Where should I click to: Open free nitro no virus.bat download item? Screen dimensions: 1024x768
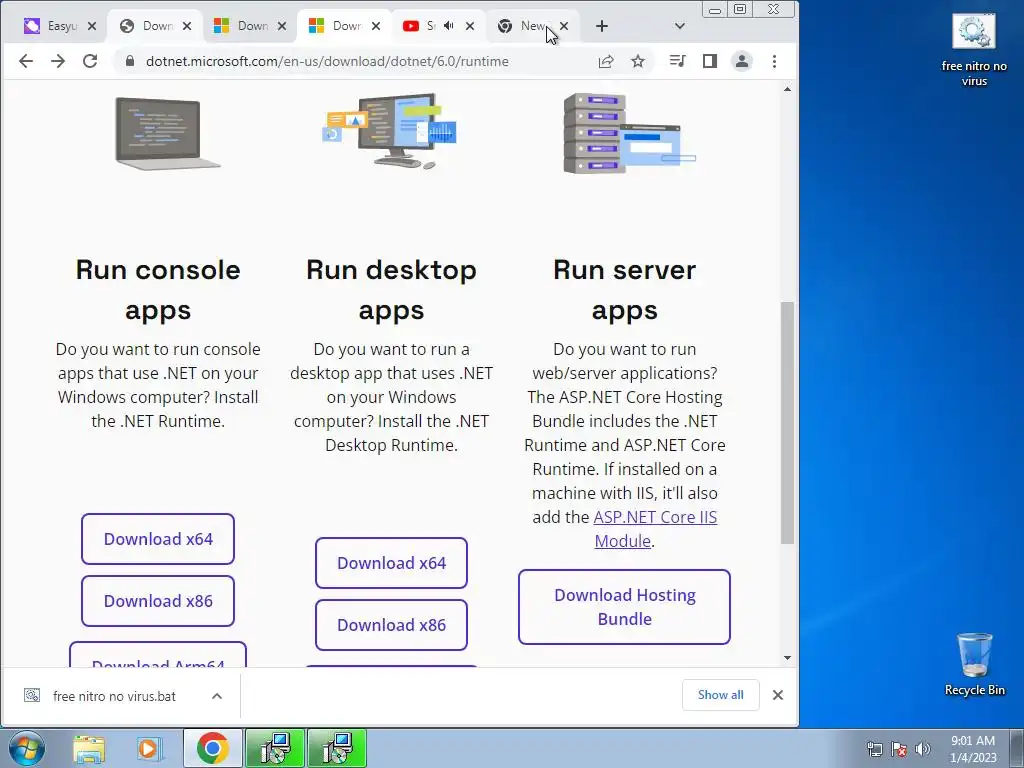click(x=114, y=696)
